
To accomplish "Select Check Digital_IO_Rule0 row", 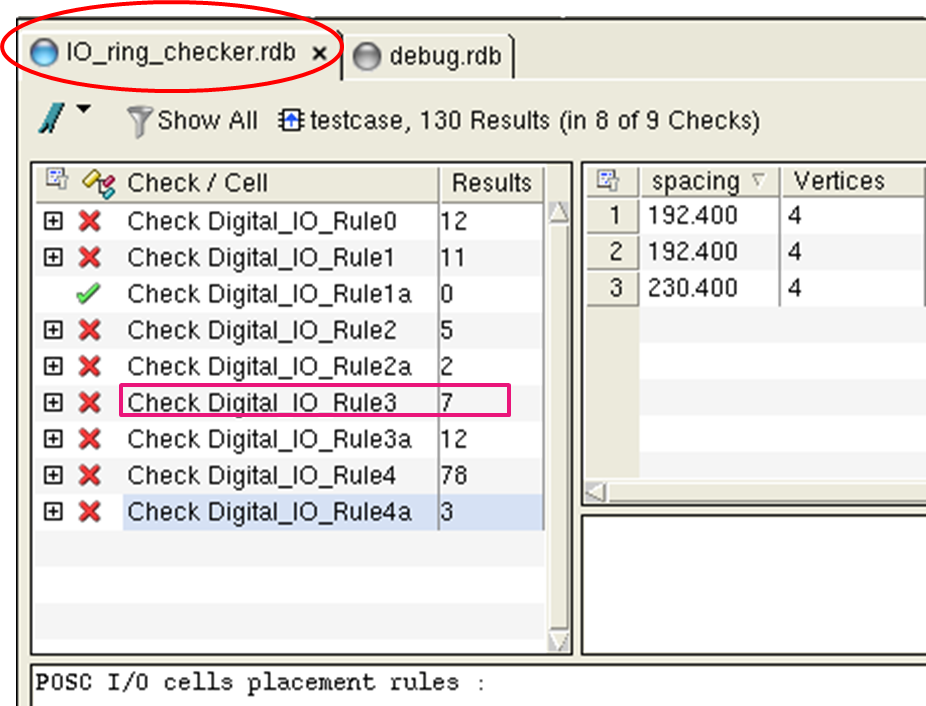I will [289, 222].
